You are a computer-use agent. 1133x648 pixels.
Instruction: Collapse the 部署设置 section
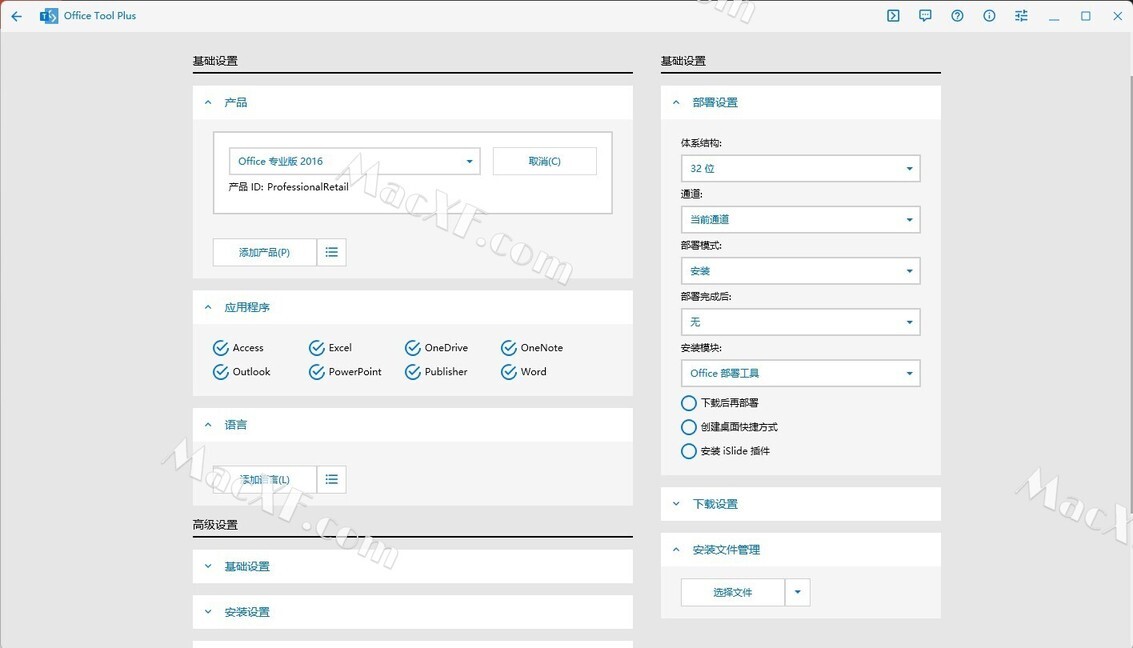801,103
